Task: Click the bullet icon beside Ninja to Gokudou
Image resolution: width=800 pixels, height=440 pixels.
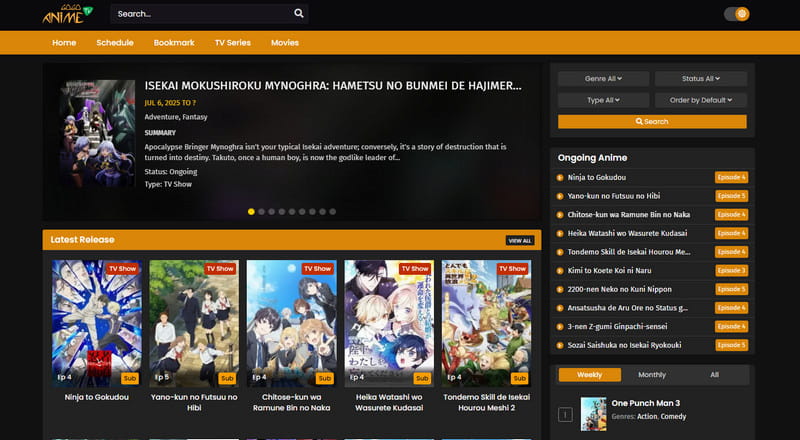Action: 560,178
